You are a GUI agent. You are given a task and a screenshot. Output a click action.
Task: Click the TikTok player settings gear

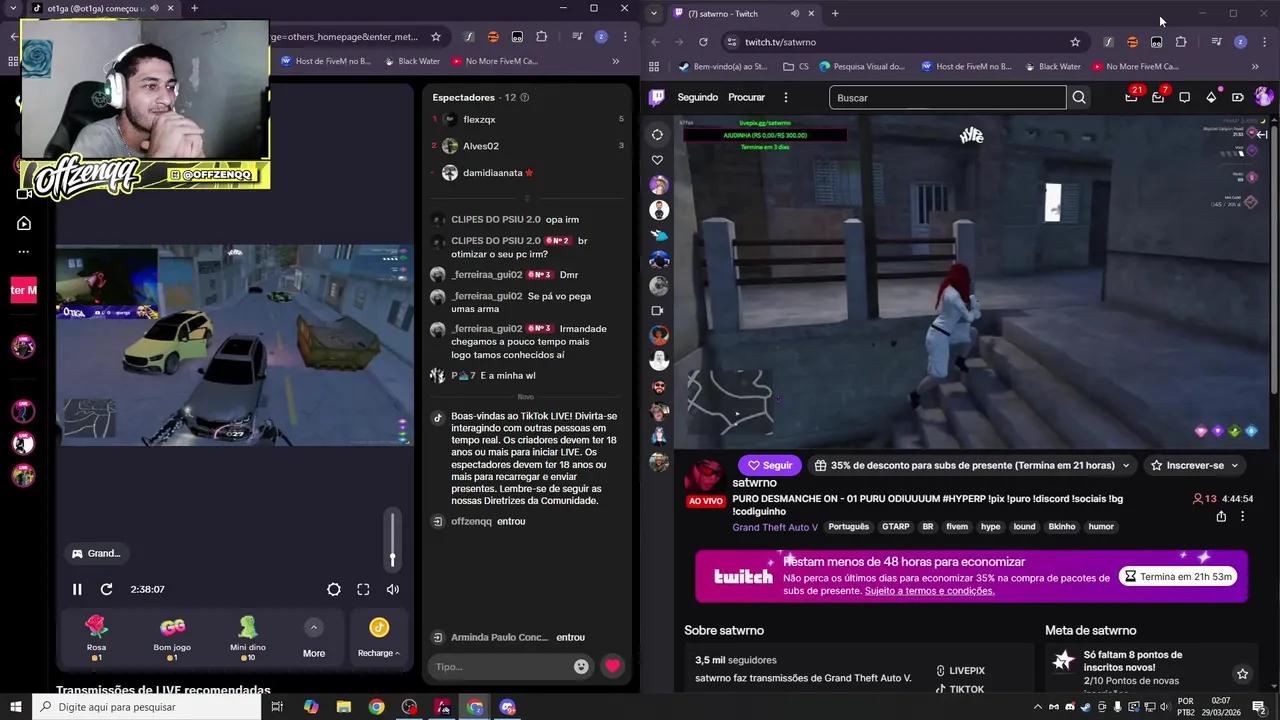pos(334,589)
